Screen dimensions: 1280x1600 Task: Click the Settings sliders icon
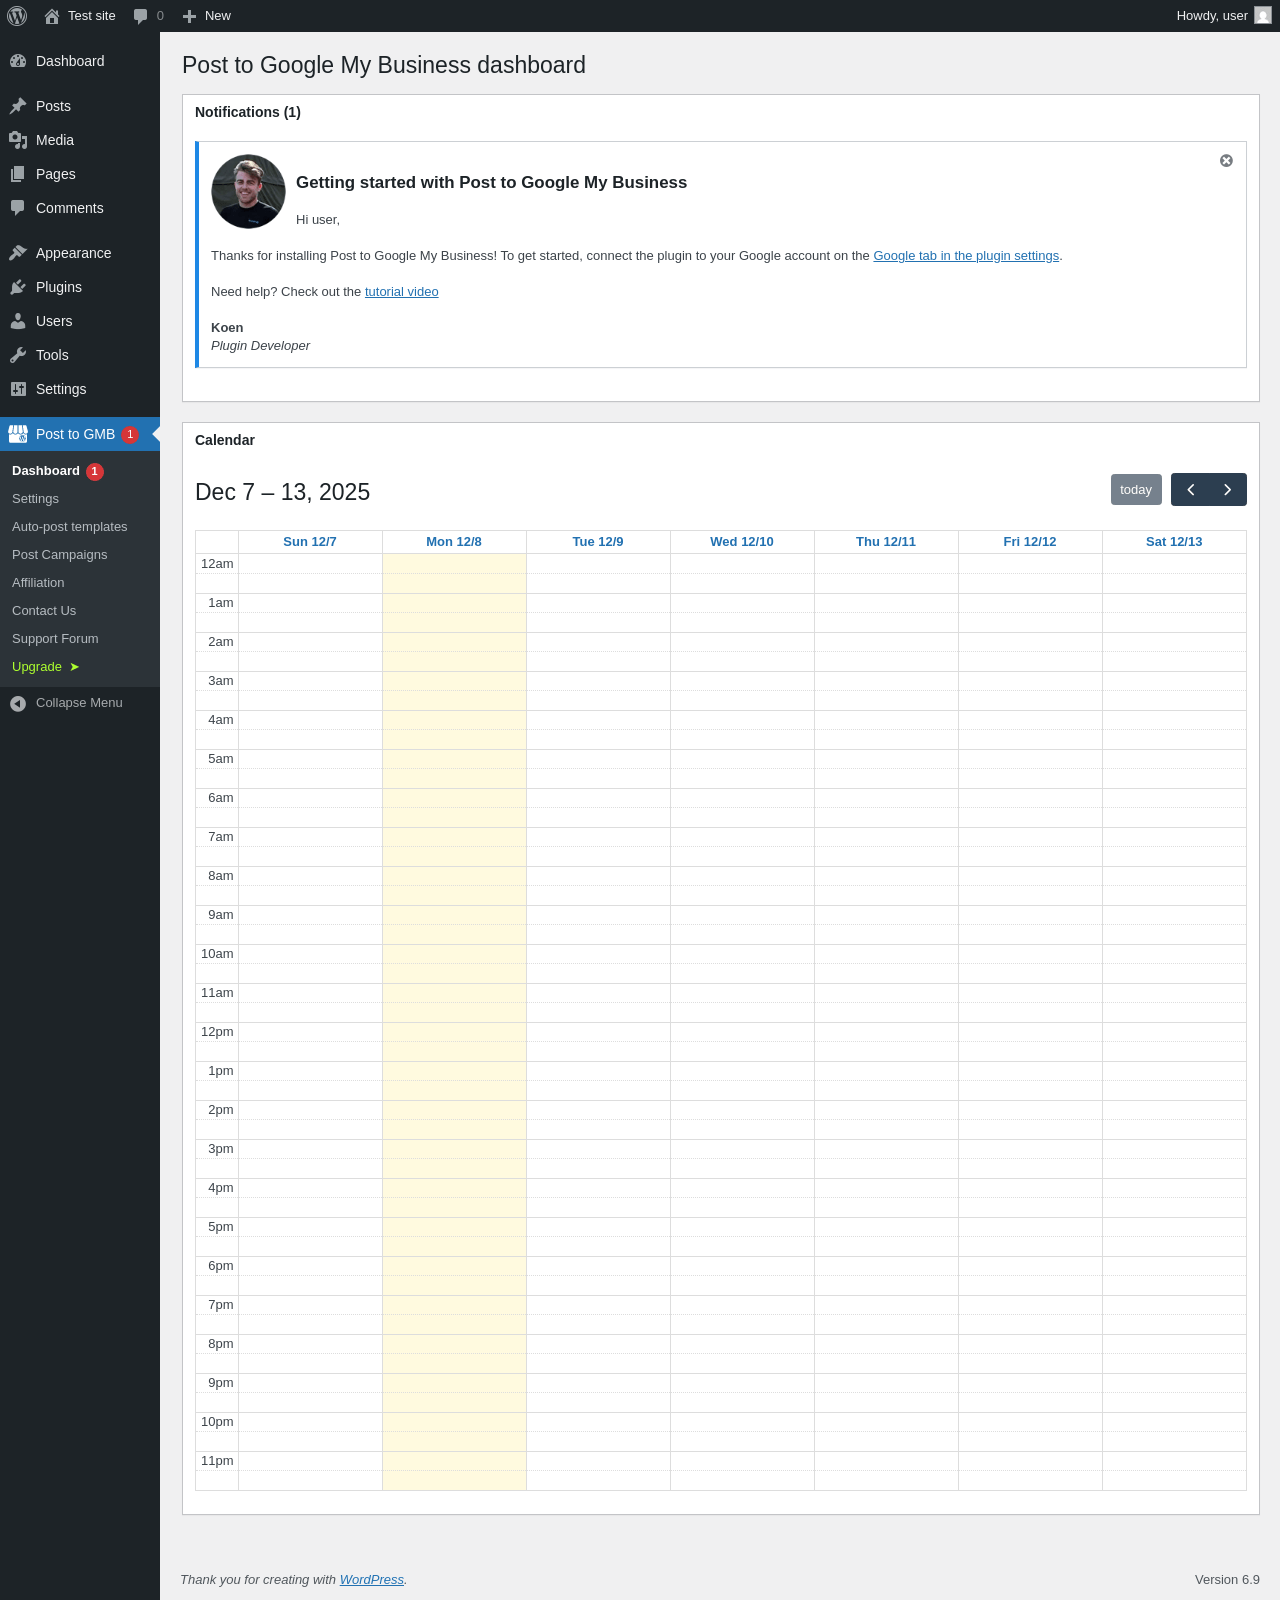click(18, 389)
